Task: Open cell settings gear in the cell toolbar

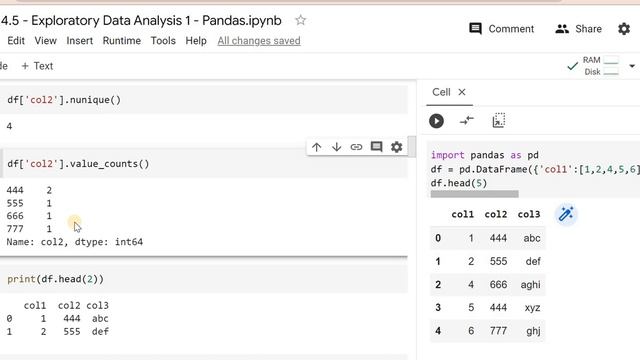Action: (x=396, y=147)
